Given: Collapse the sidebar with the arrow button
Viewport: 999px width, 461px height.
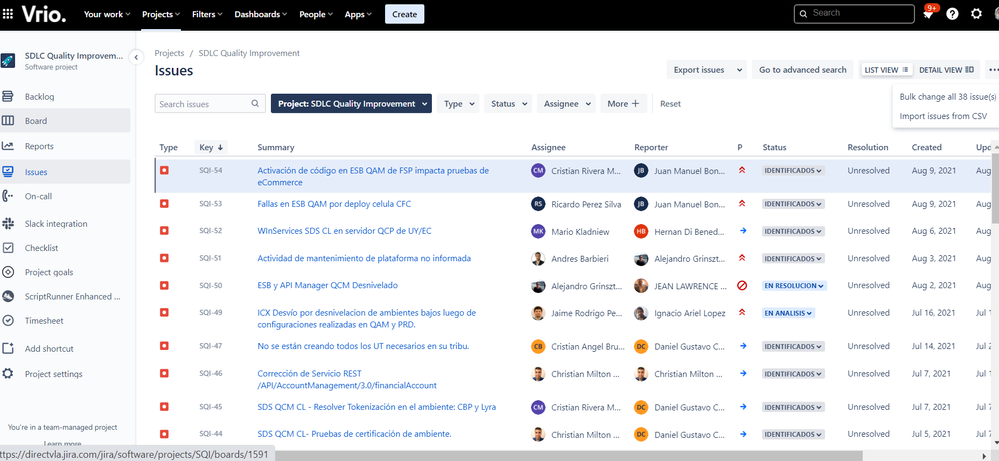Looking at the screenshot, I should pos(136,57).
